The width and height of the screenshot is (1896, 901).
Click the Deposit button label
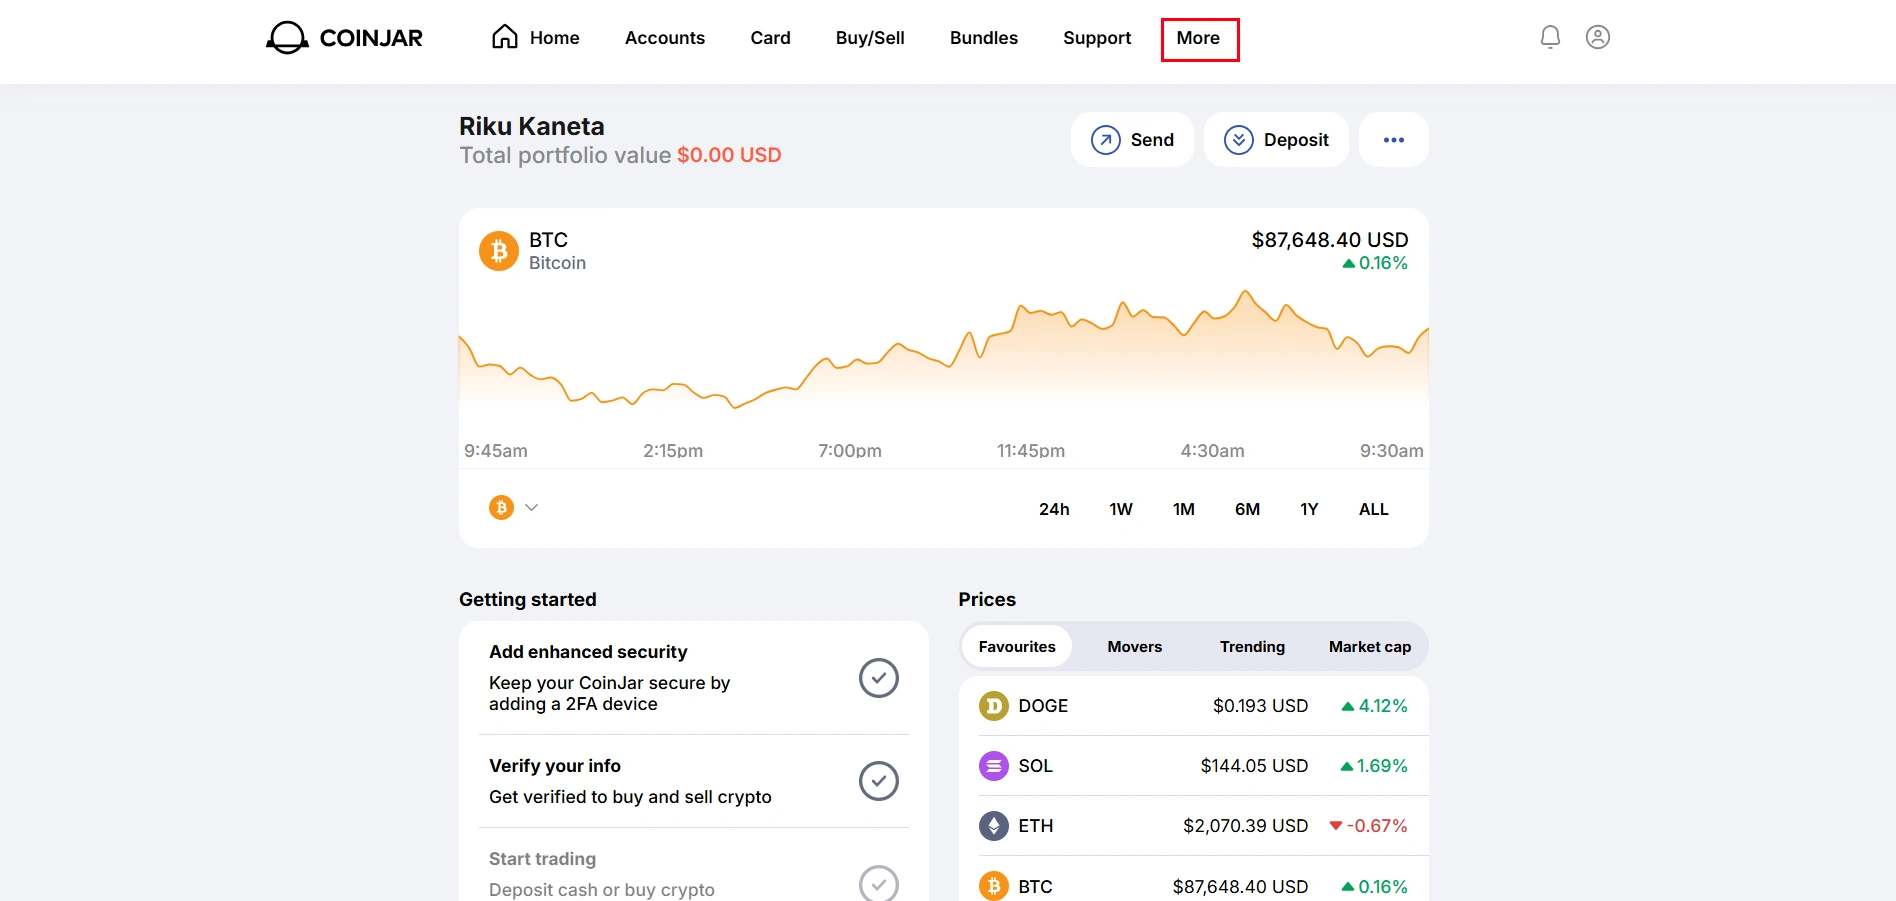tap(1296, 140)
